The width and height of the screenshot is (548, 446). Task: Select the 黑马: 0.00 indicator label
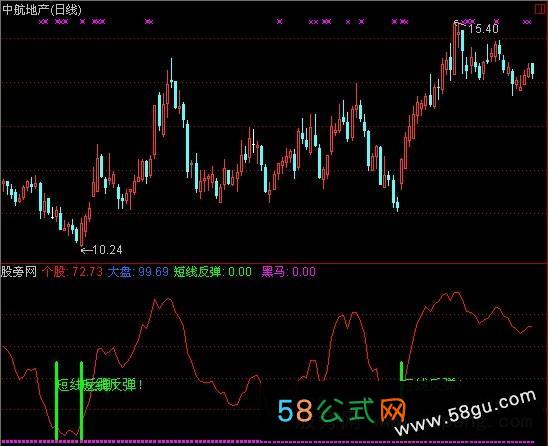289,272
